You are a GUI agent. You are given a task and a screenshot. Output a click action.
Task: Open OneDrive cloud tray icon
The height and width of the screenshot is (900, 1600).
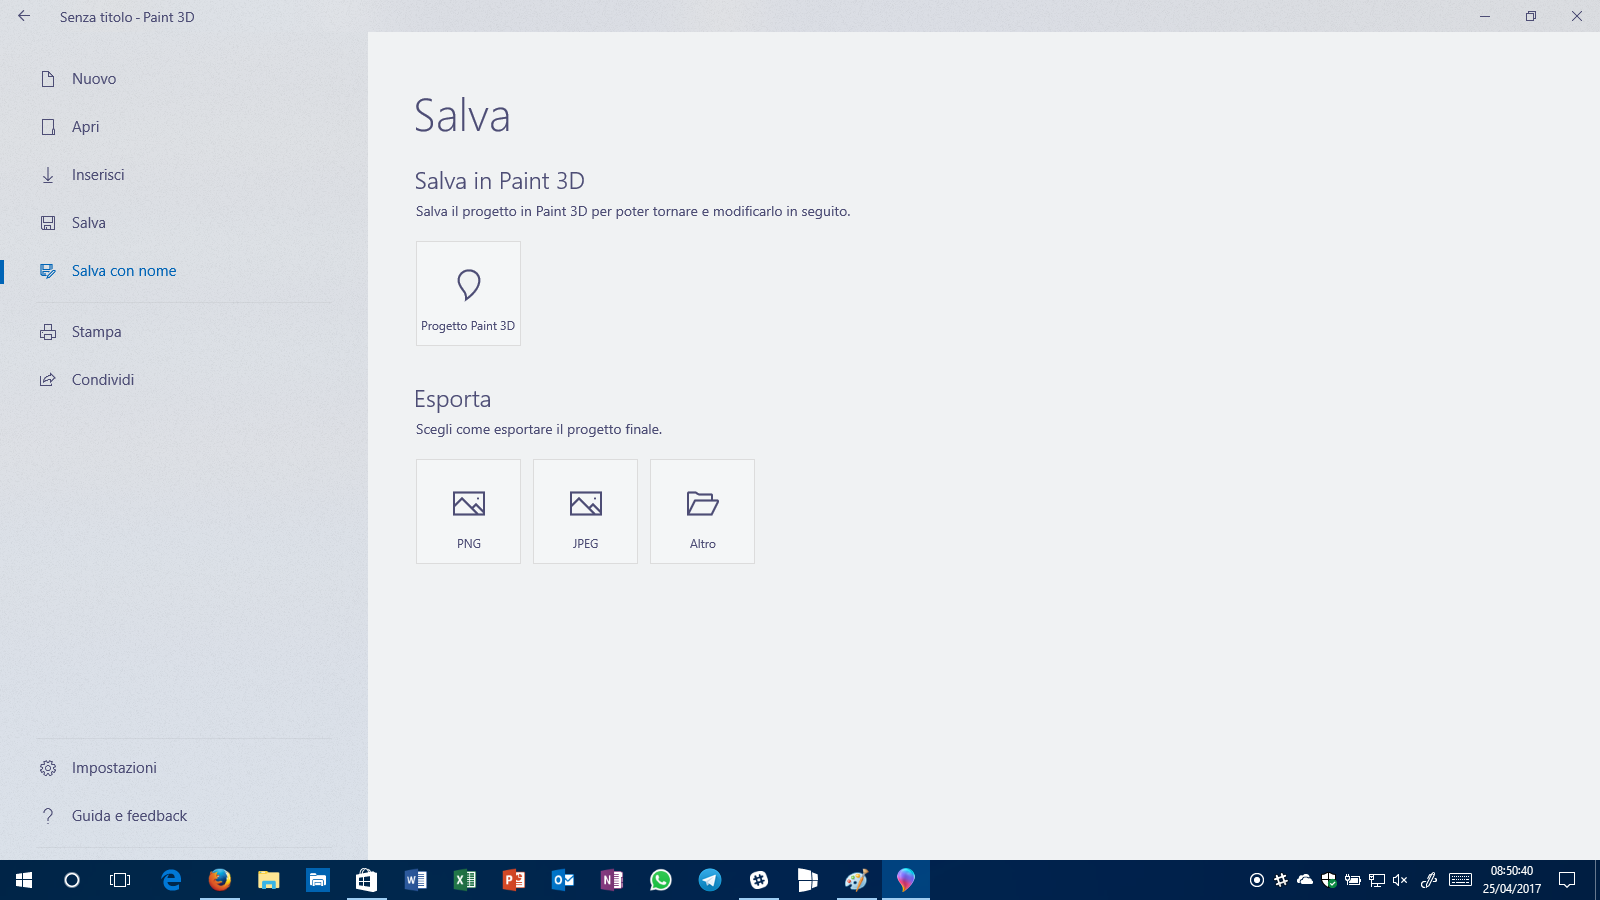1305,880
